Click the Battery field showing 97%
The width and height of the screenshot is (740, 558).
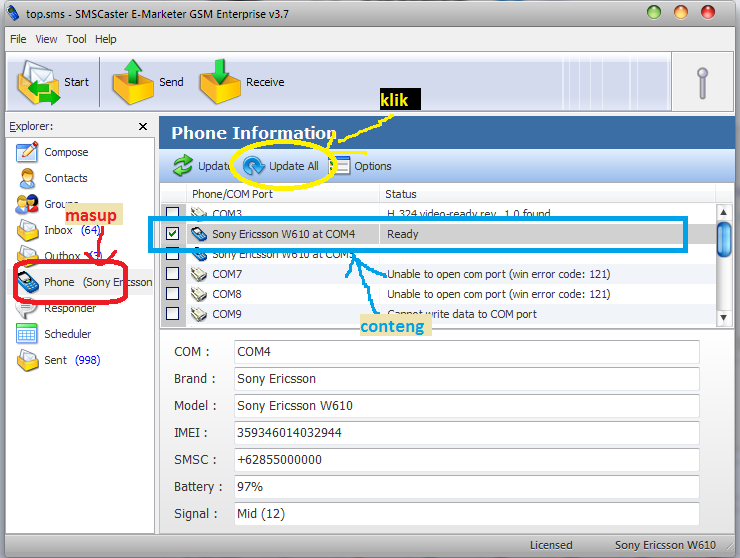466,486
